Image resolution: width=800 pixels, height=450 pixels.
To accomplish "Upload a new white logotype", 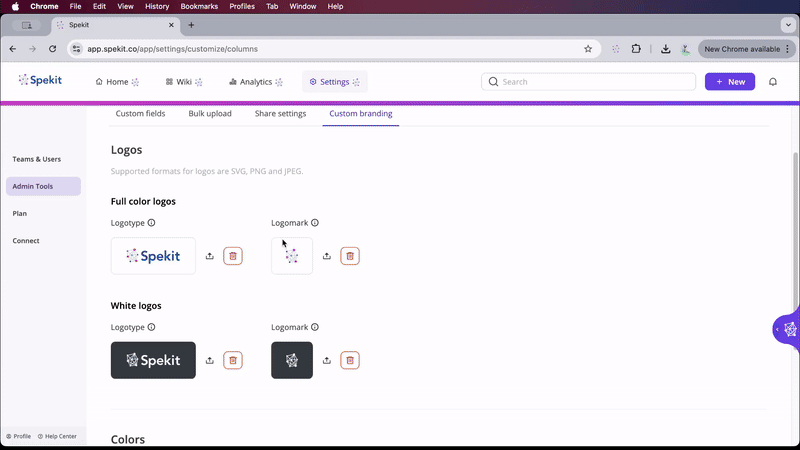I will (x=210, y=360).
